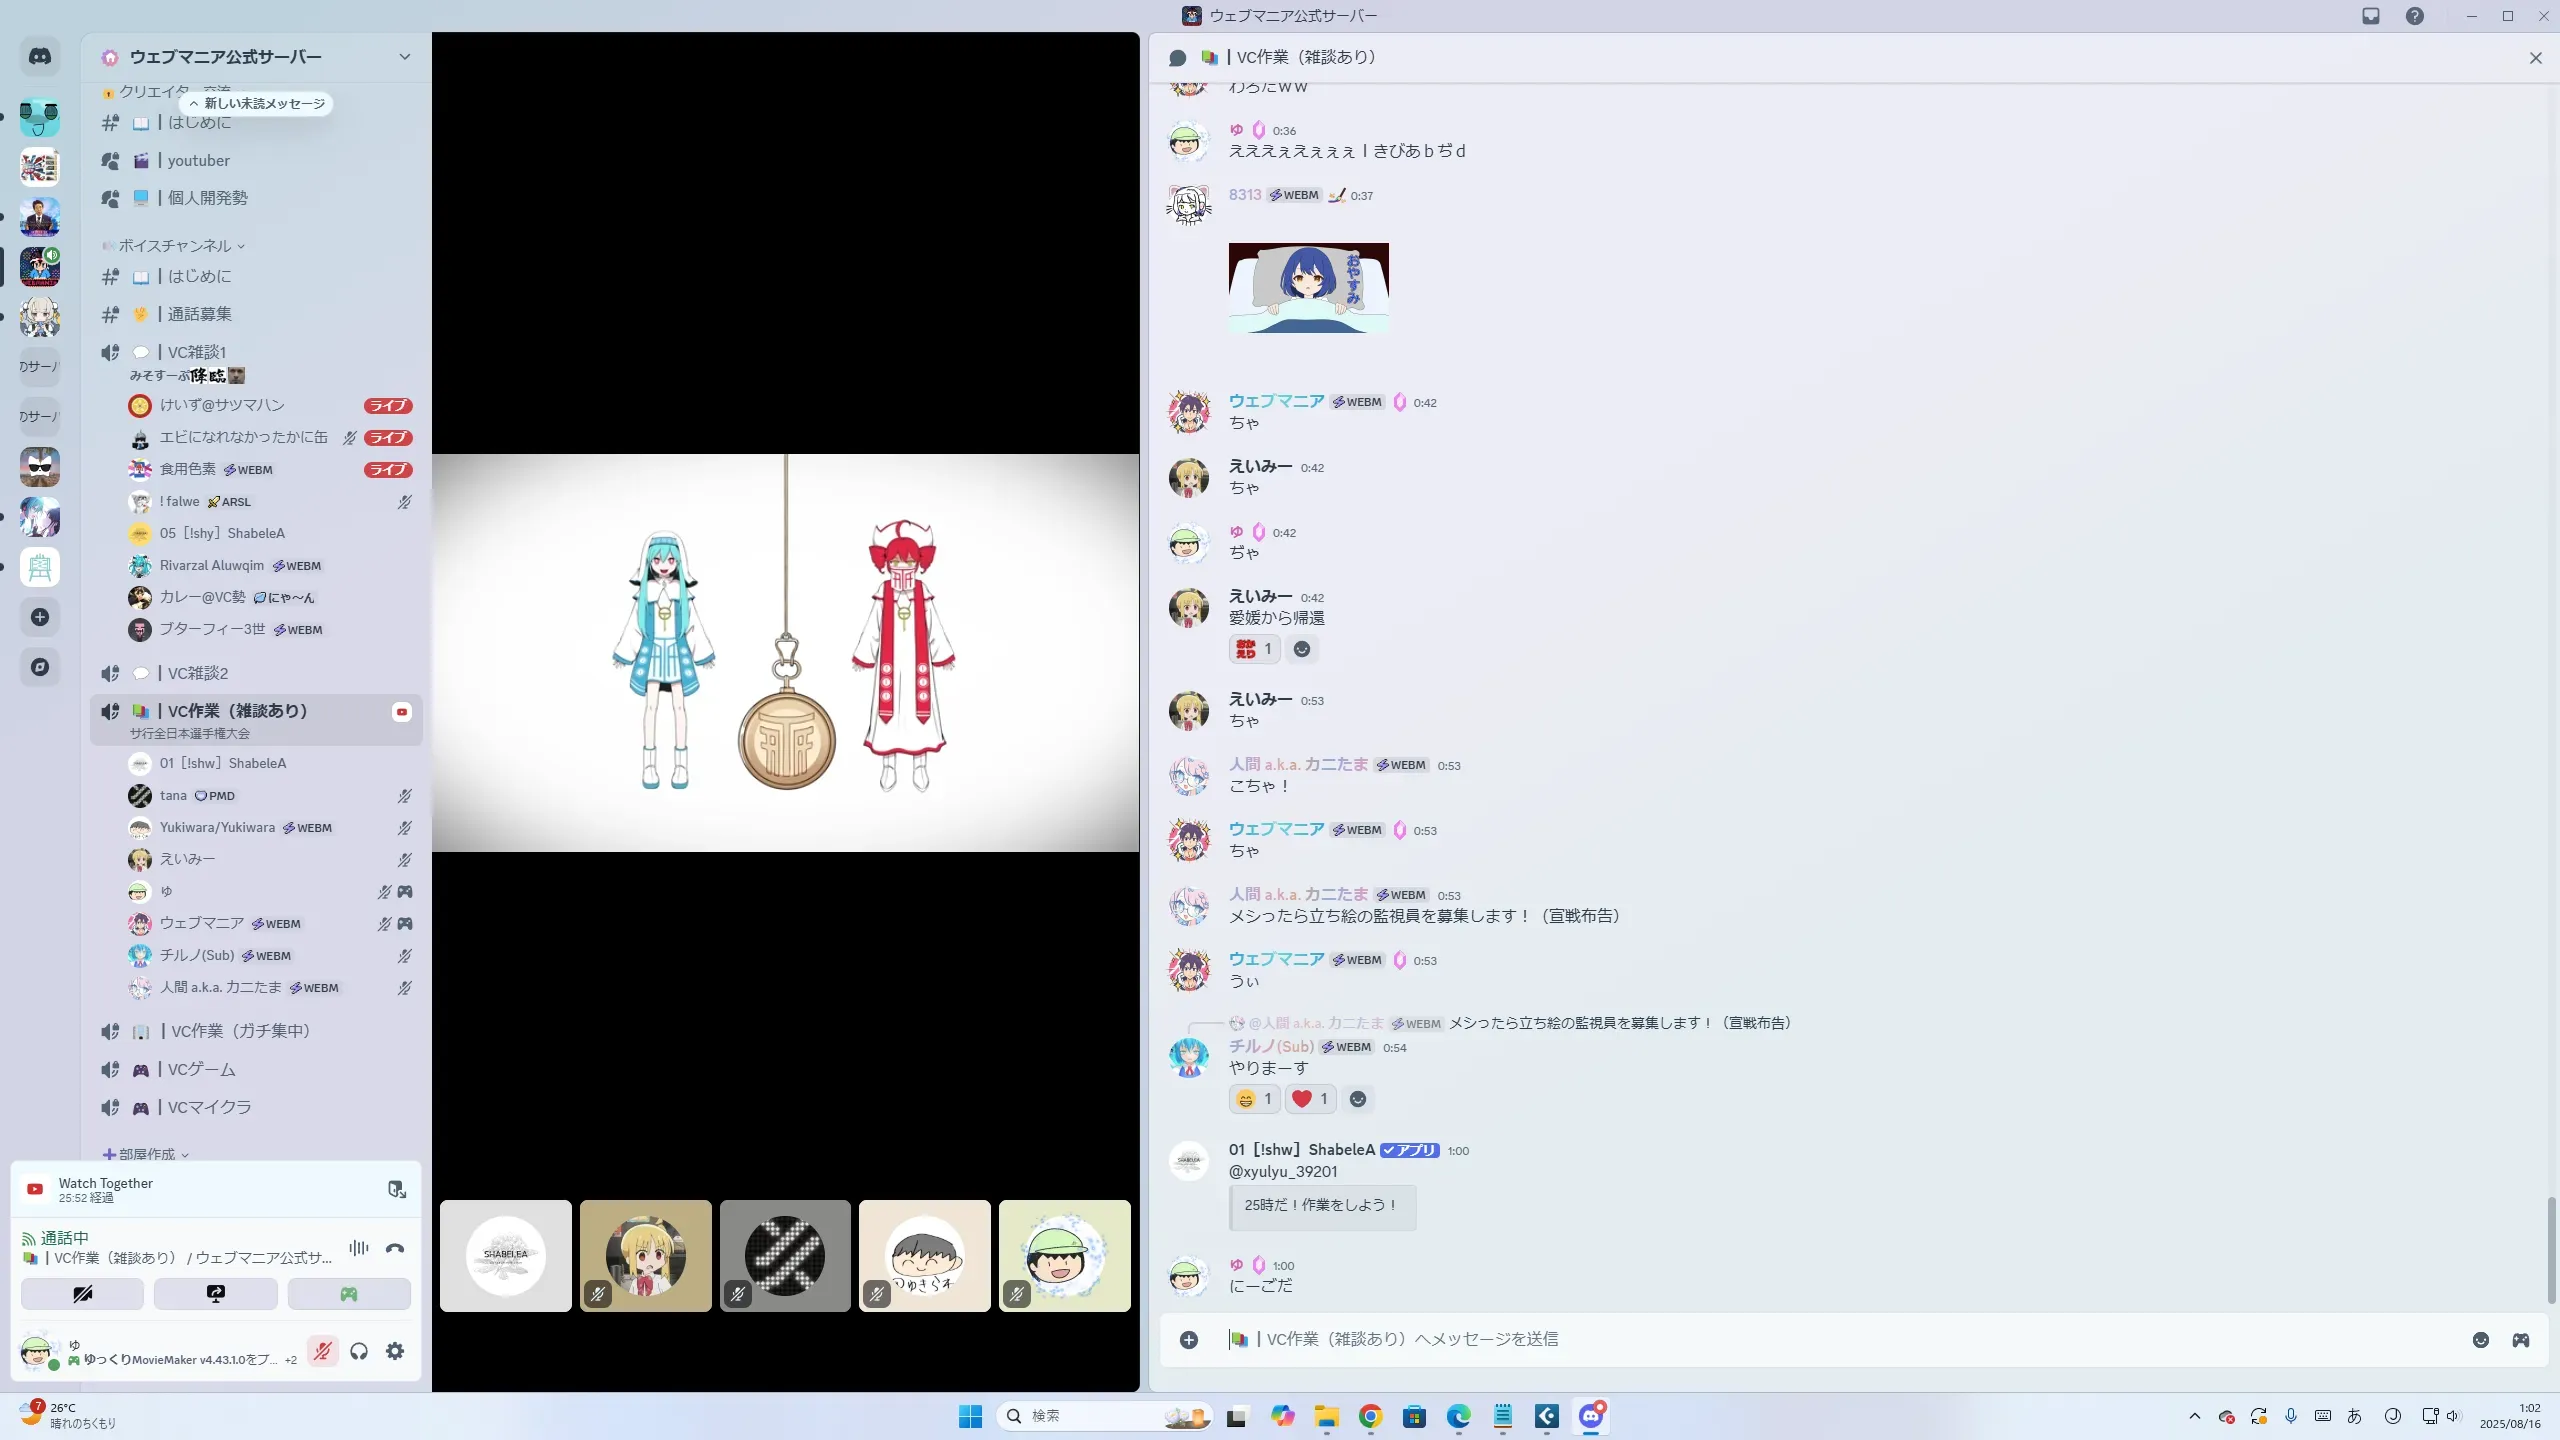Open emoji picker in message box

tap(2480, 1340)
